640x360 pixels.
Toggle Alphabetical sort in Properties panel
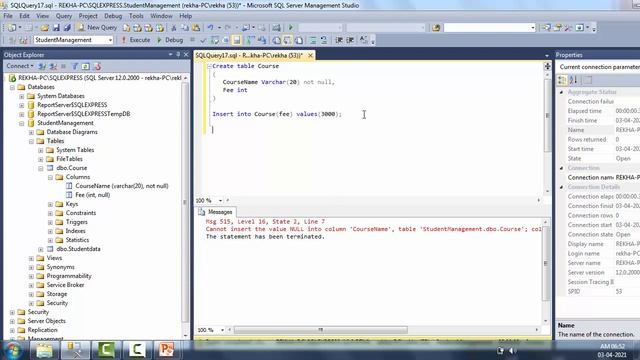point(573,80)
